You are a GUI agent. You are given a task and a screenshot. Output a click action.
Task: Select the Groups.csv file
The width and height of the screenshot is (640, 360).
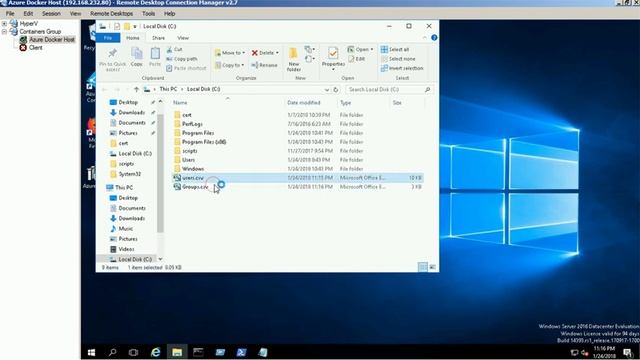195,187
